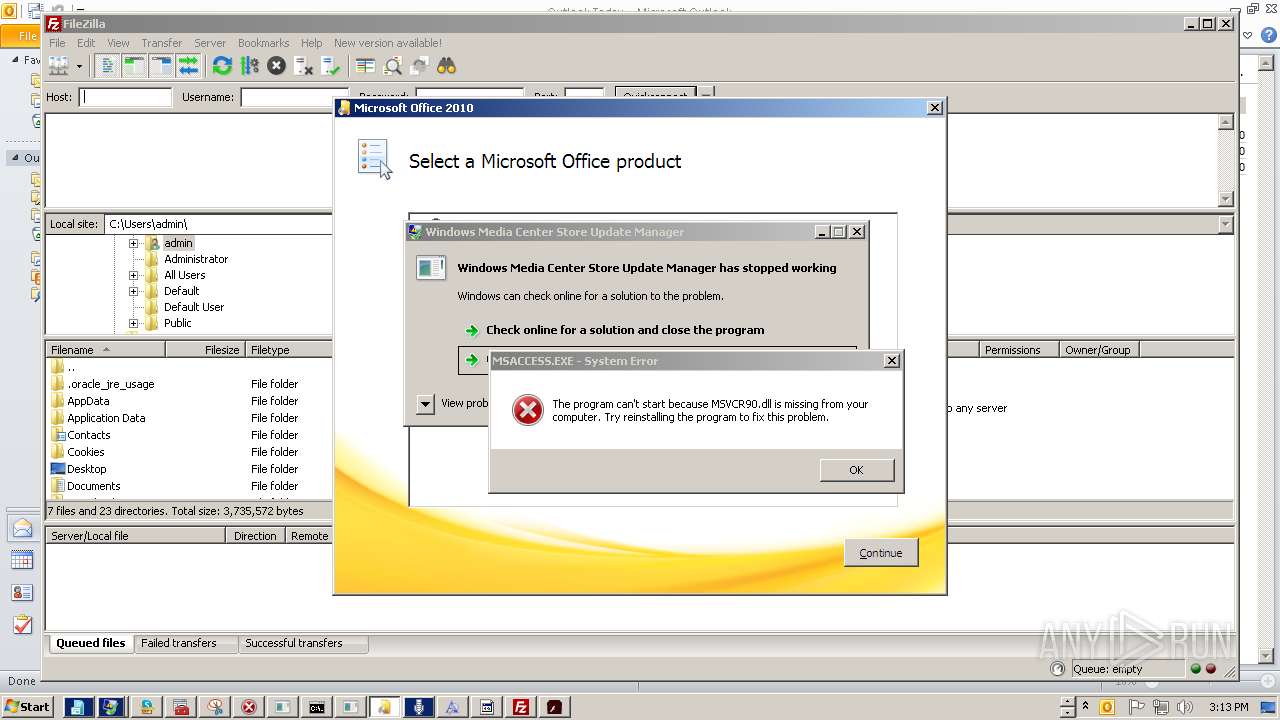
Task: Click Continue in Microsoft Office 2010 dialog
Action: pos(881,553)
